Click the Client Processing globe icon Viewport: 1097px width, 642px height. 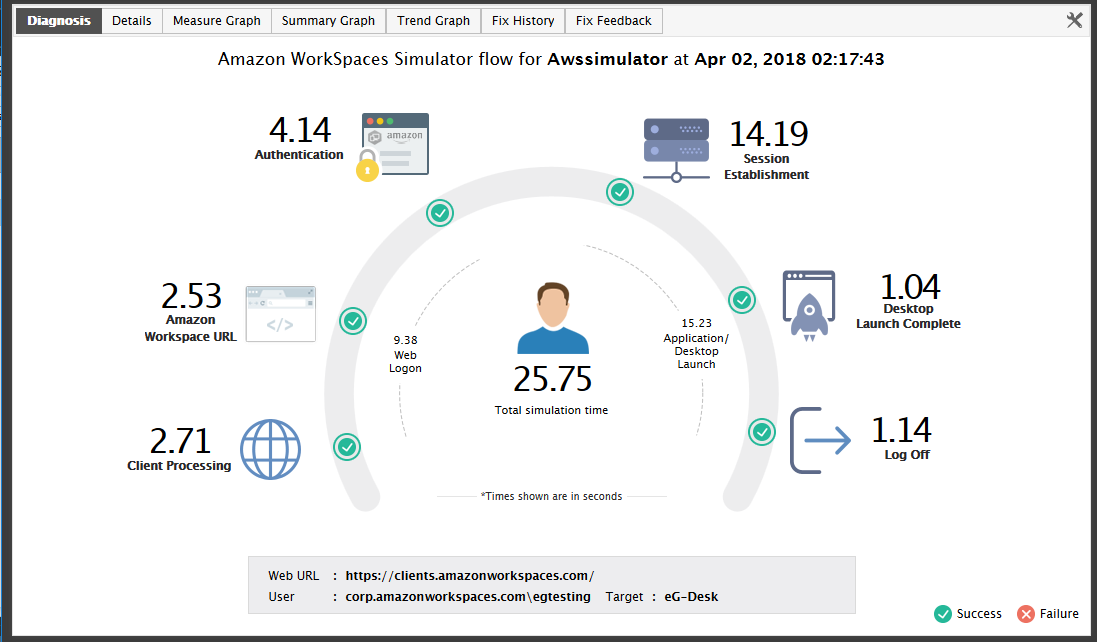271,449
